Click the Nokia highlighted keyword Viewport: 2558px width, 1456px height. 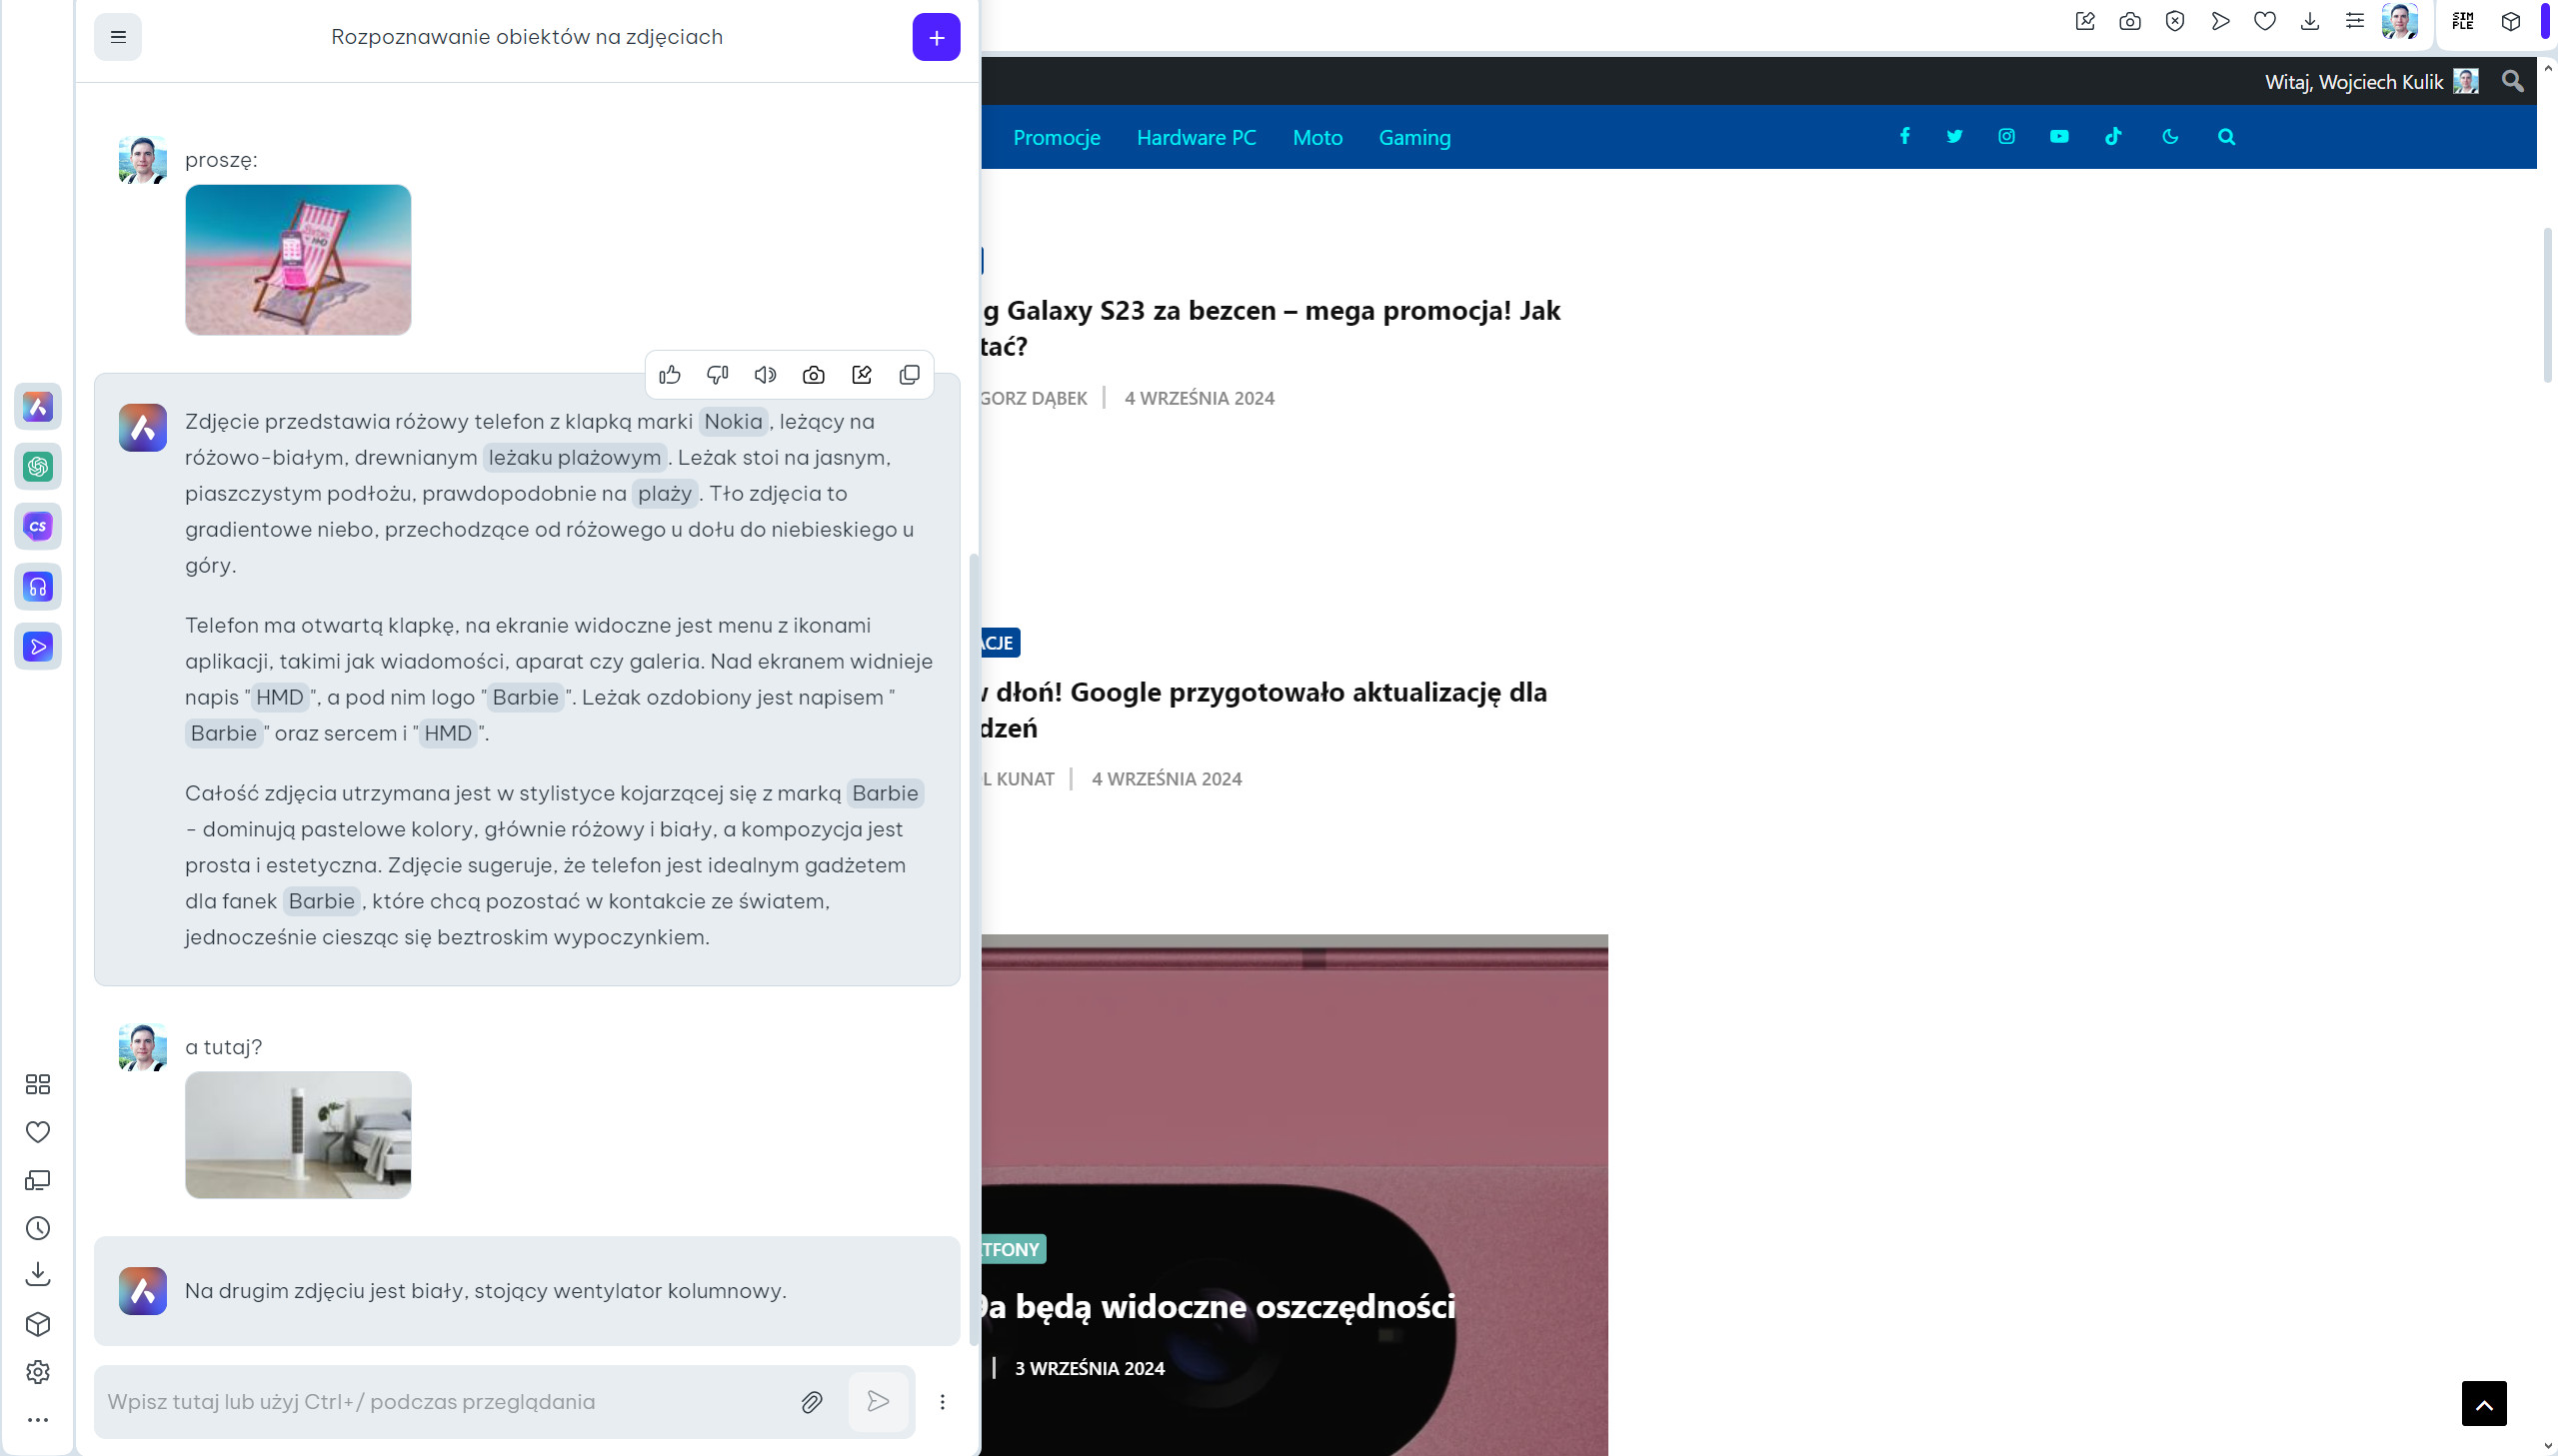733,422
